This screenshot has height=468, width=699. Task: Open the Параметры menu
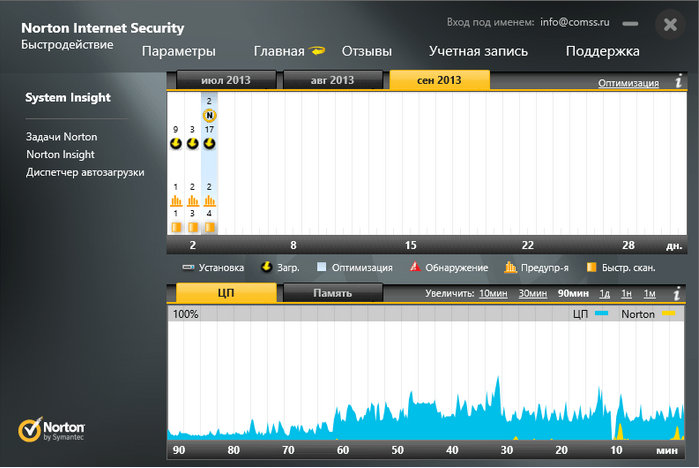pyautogui.click(x=178, y=51)
